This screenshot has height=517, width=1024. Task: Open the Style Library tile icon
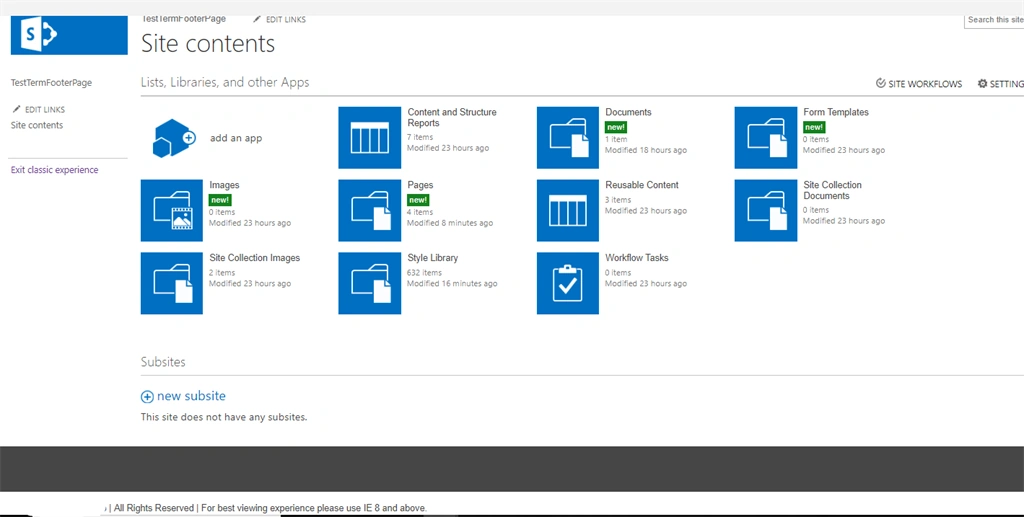click(x=370, y=283)
